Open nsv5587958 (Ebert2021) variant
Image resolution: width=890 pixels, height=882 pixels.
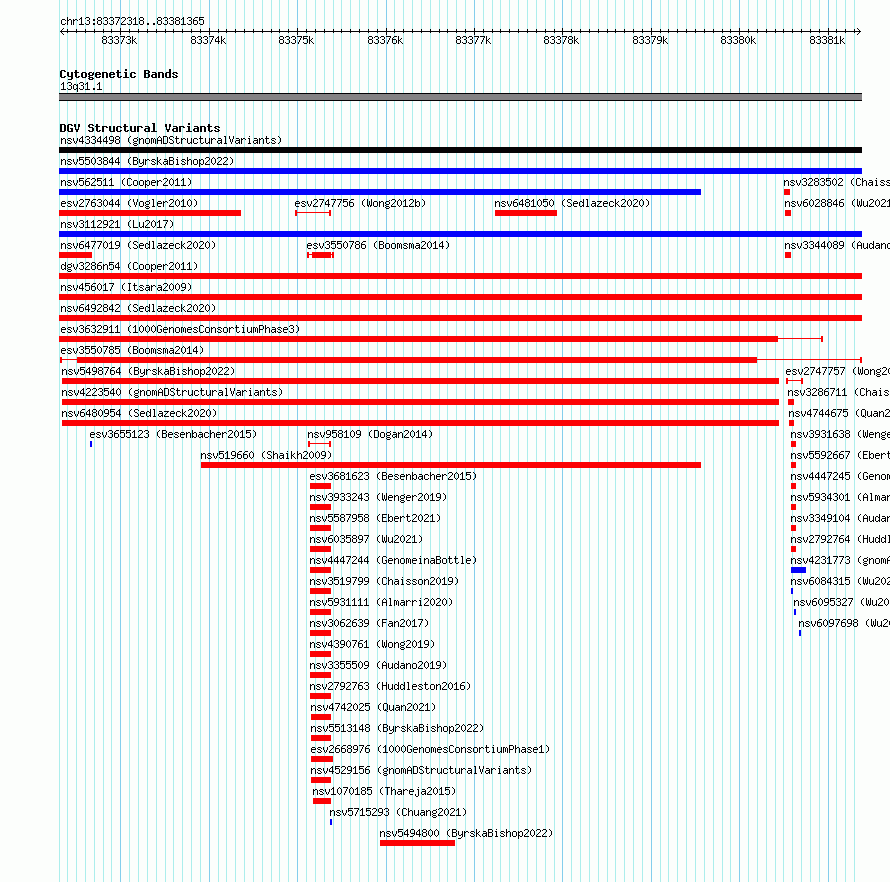[375, 518]
